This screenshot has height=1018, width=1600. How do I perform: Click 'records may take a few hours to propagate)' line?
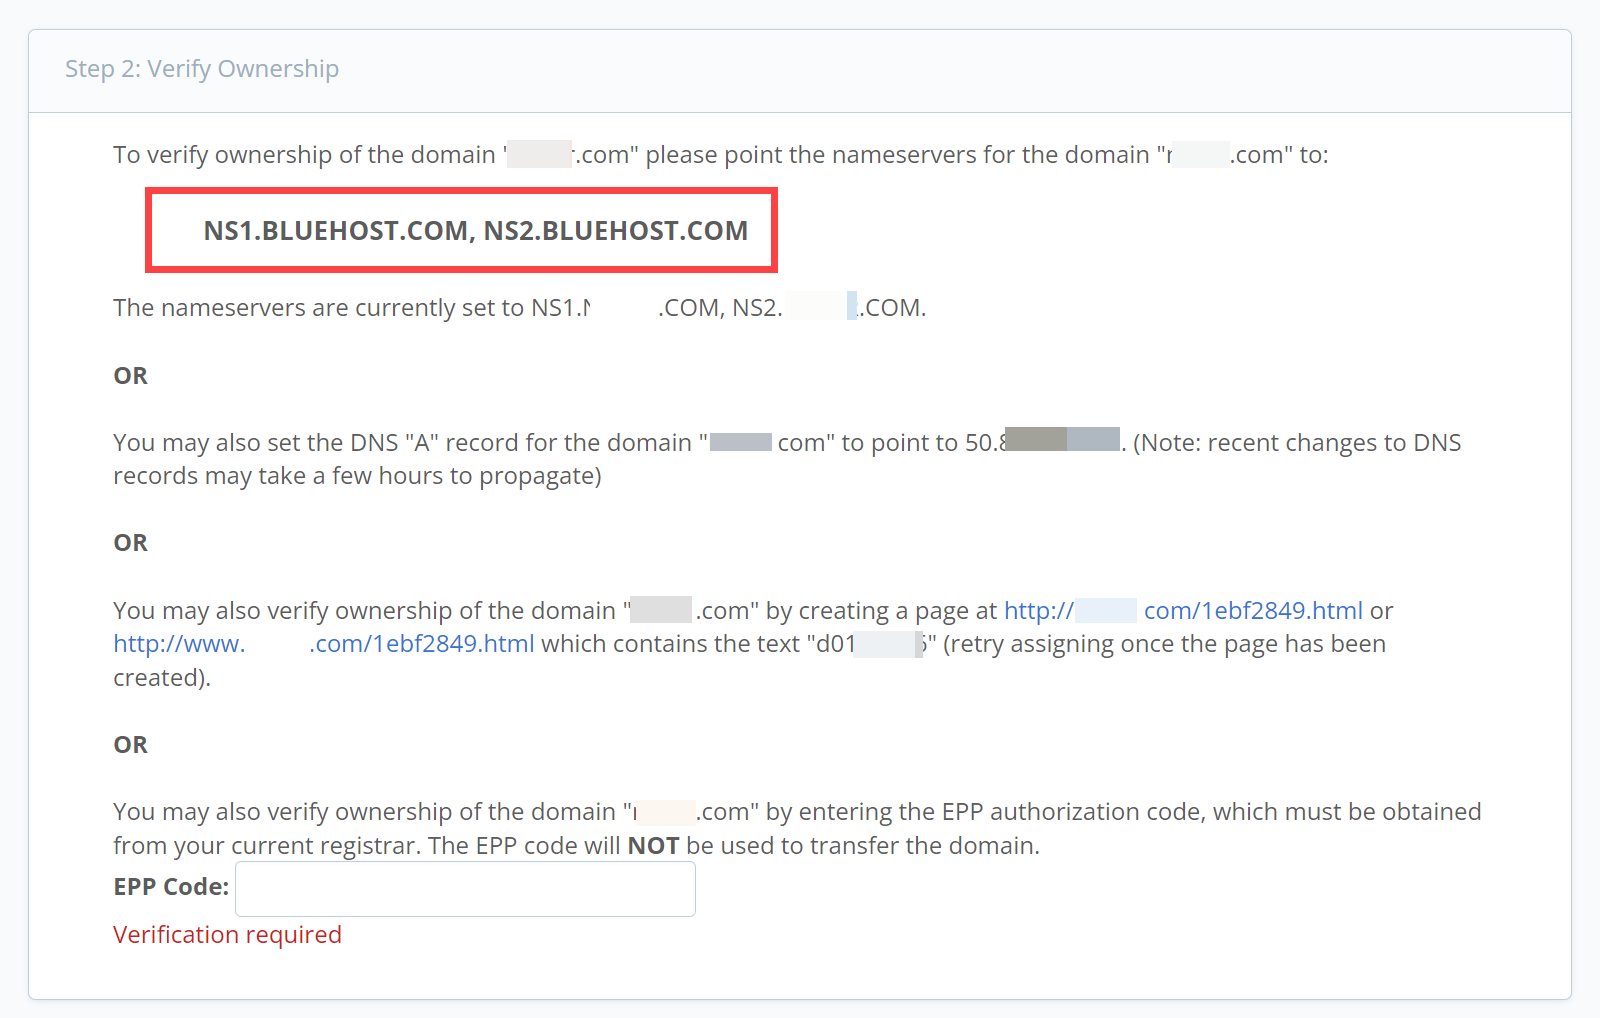[357, 476]
